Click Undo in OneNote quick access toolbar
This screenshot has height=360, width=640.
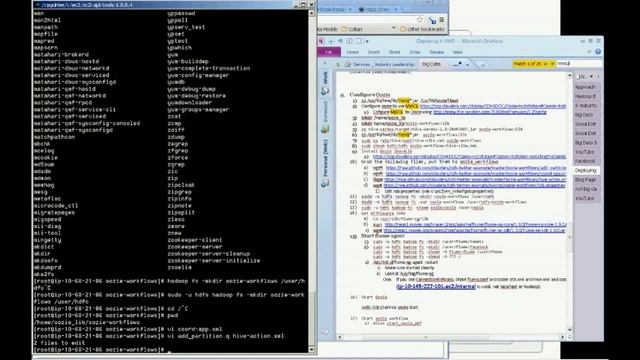340,41
